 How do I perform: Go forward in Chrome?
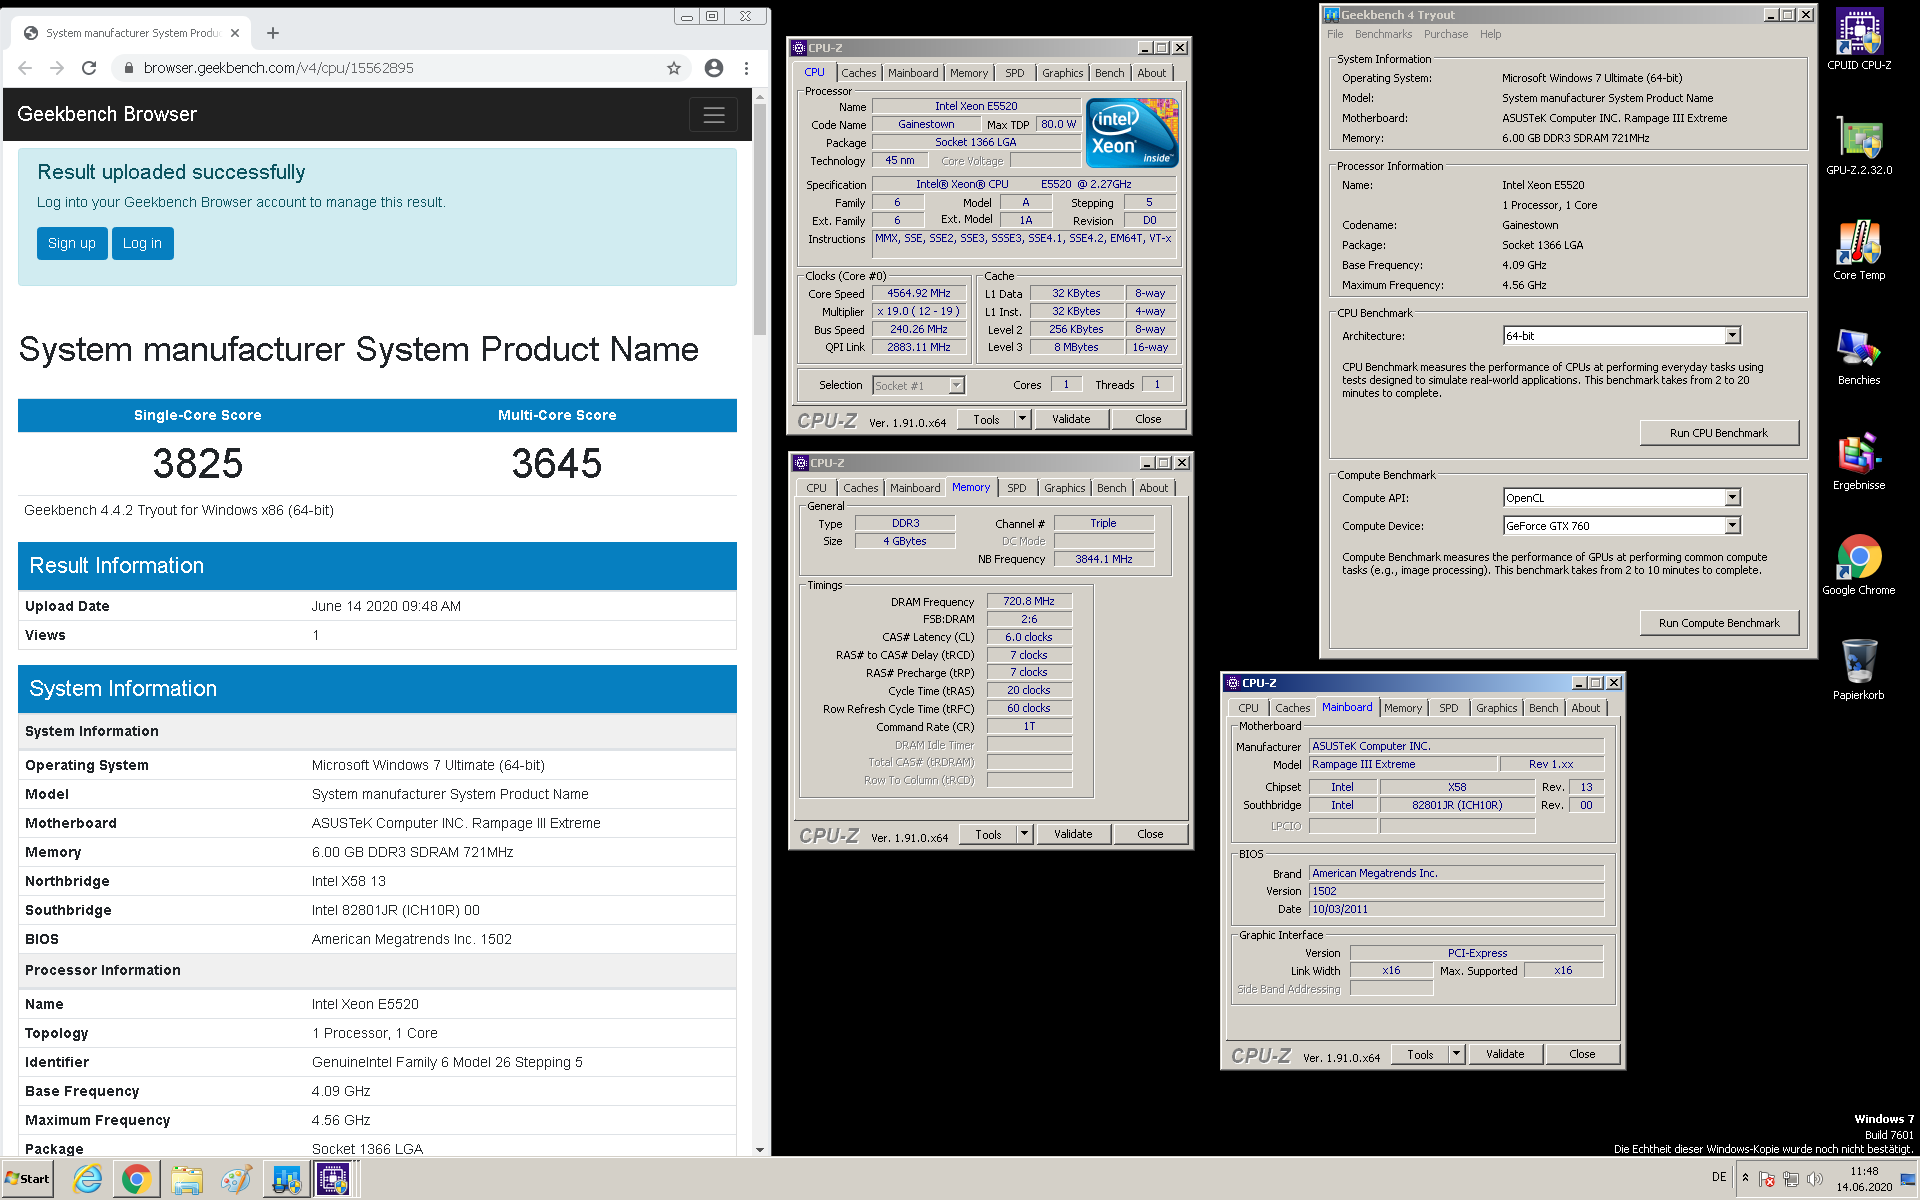point(57,68)
